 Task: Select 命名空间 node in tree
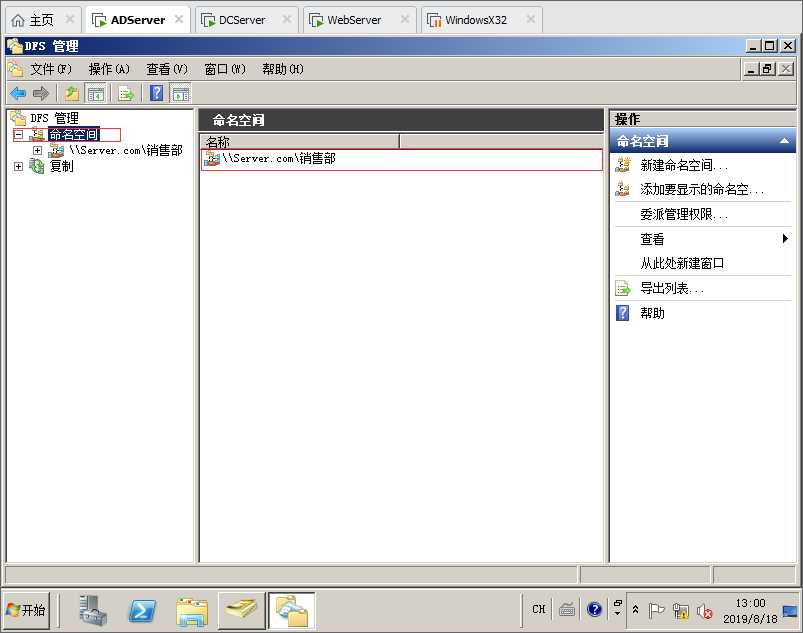pyautogui.click(x=74, y=135)
